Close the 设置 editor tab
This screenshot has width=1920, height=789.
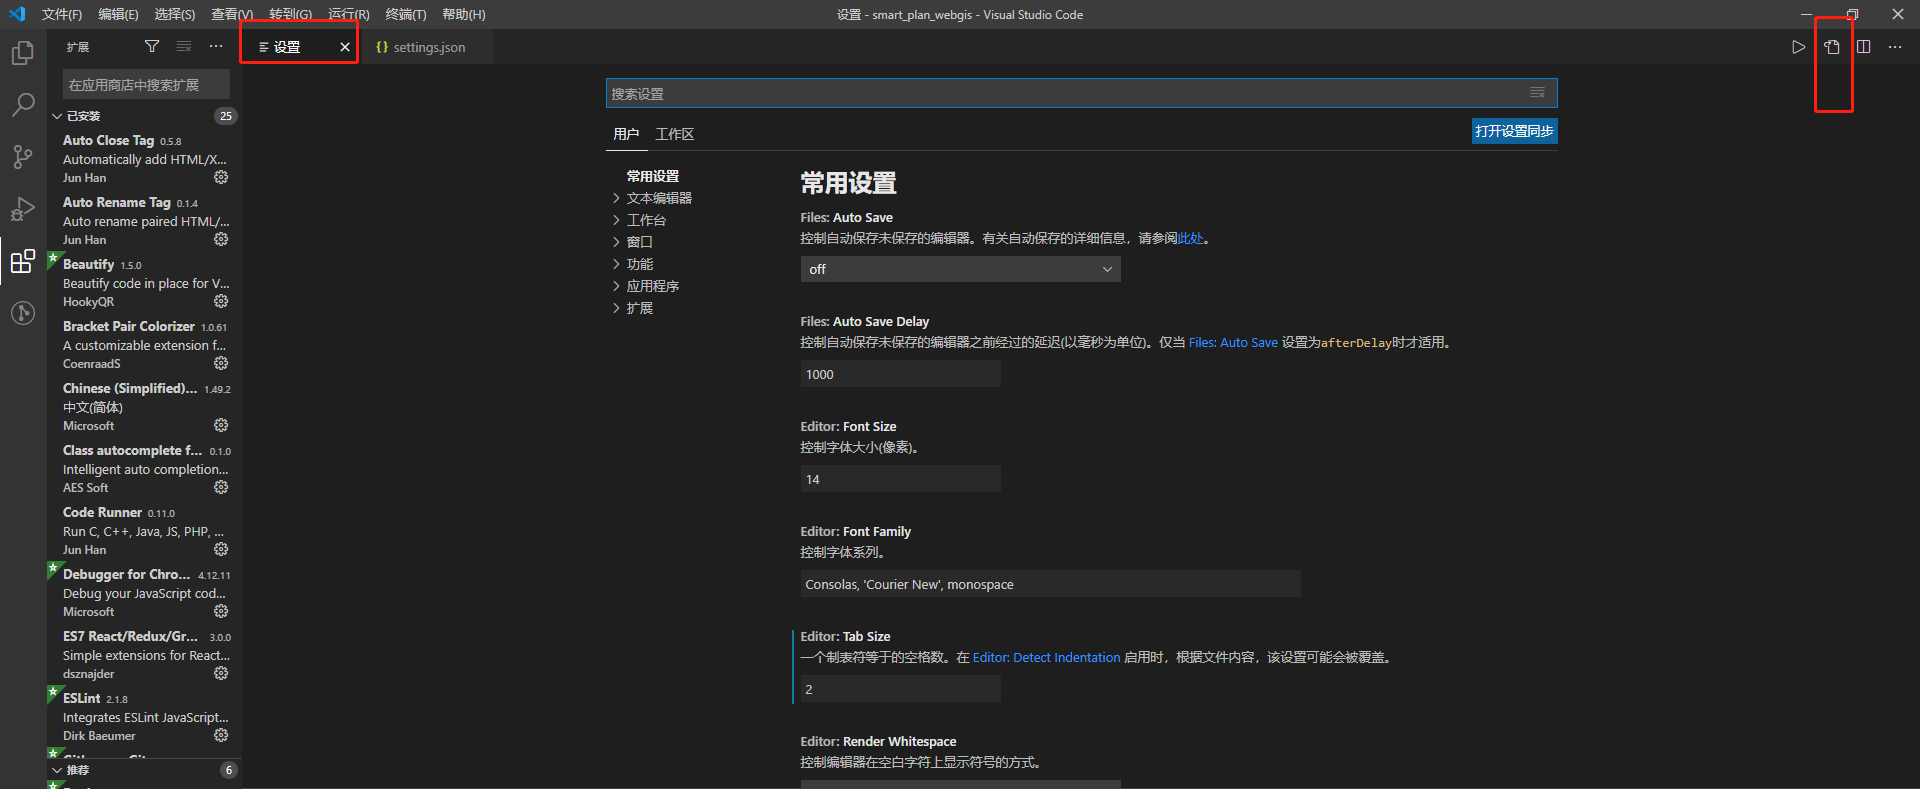pos(345,47)
